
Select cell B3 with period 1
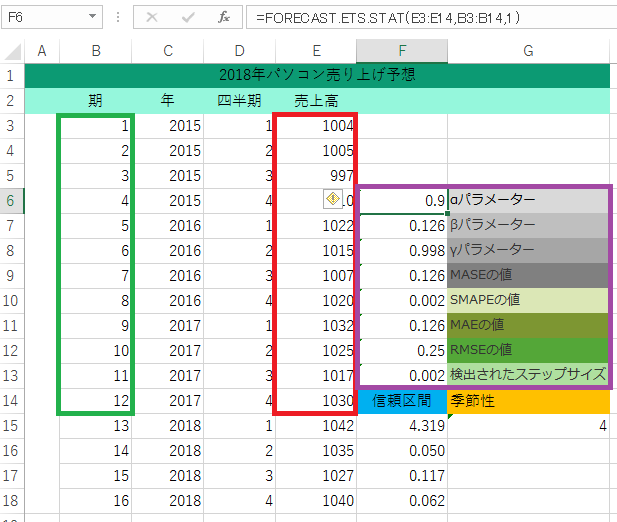pos(96,126)
